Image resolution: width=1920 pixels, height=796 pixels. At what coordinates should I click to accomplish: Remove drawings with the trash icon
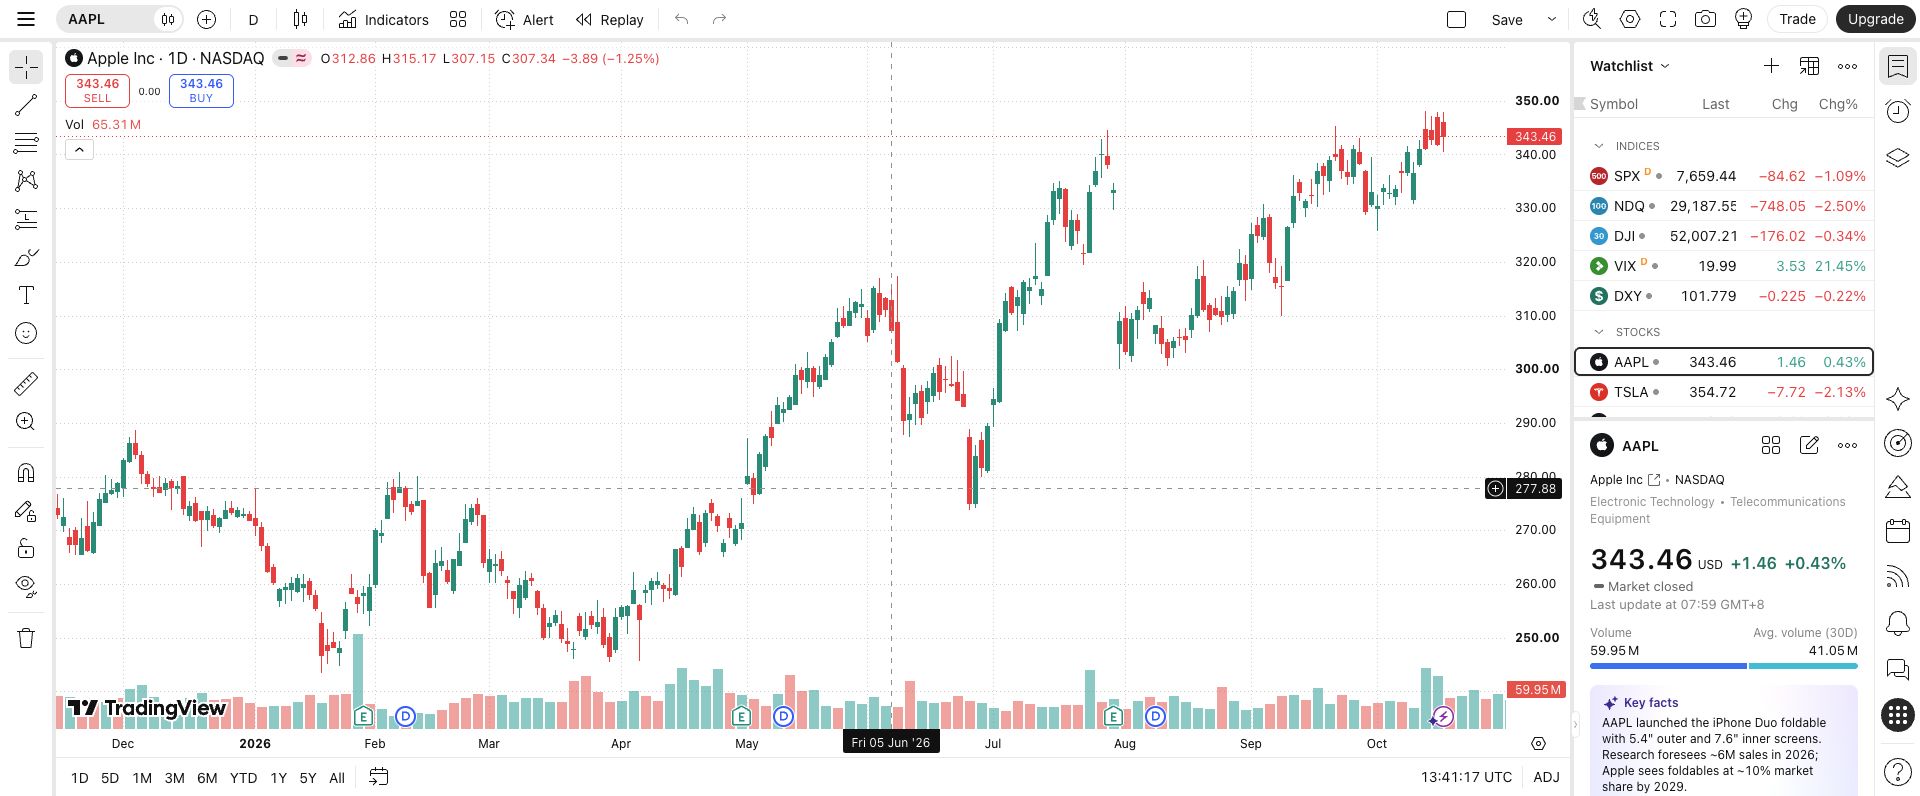(26, 637)
